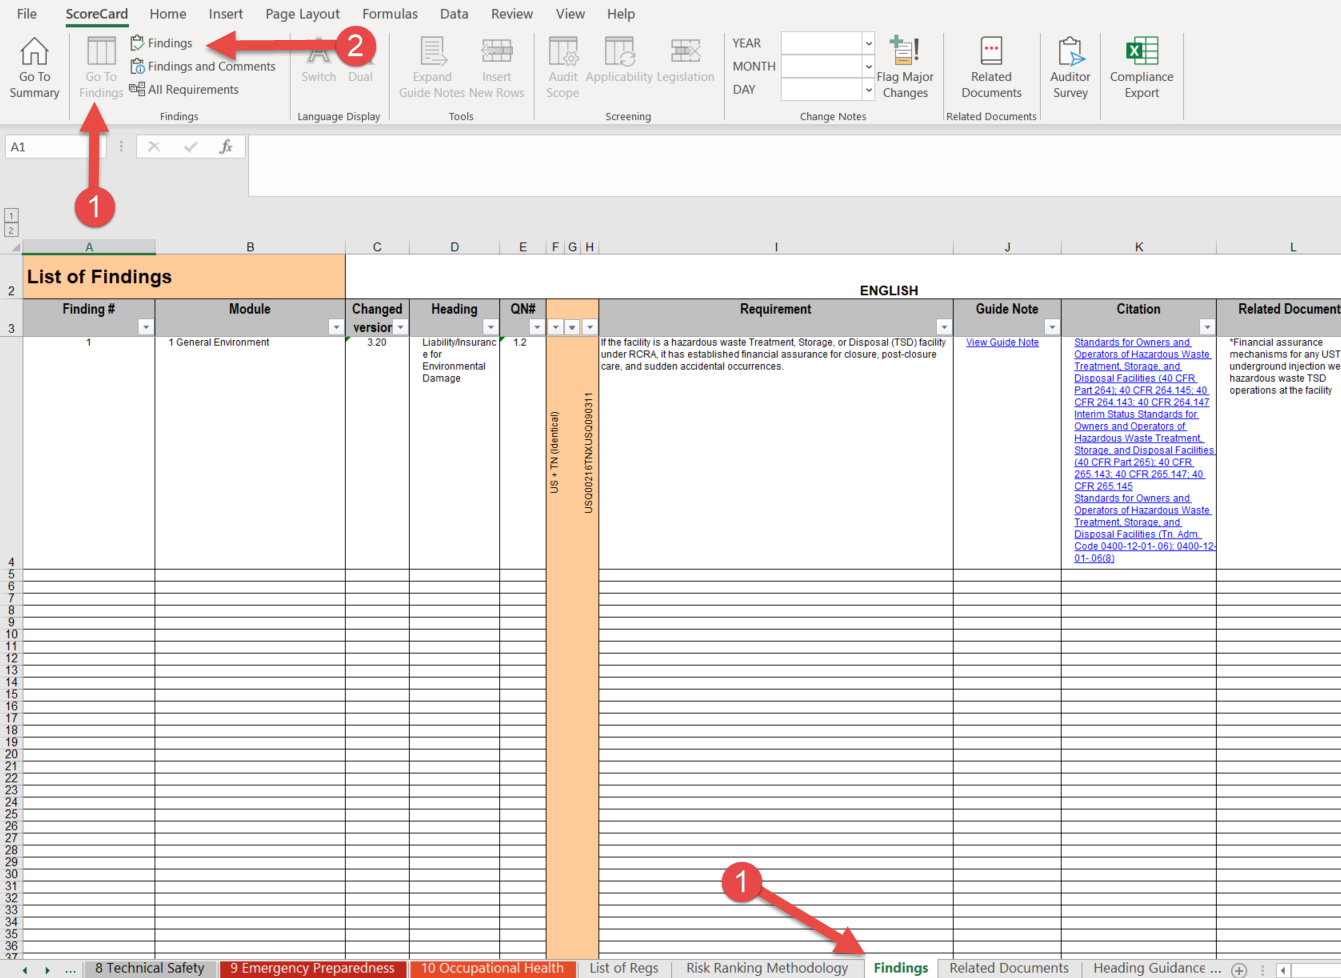1341x978 pixels.
Task: Open the YEAR dropdown in Change Notes
Action: (x=866, y=43)
